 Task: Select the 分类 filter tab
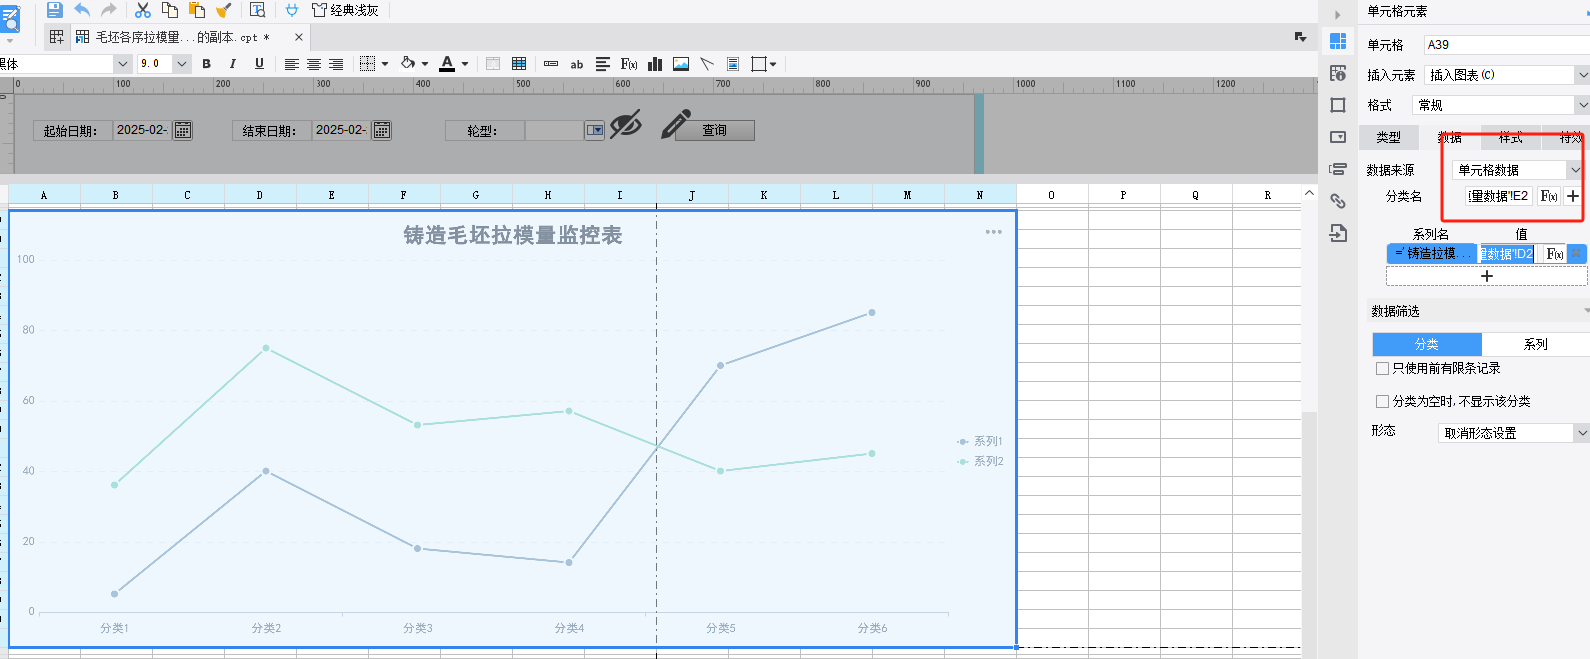point(1427,344)
